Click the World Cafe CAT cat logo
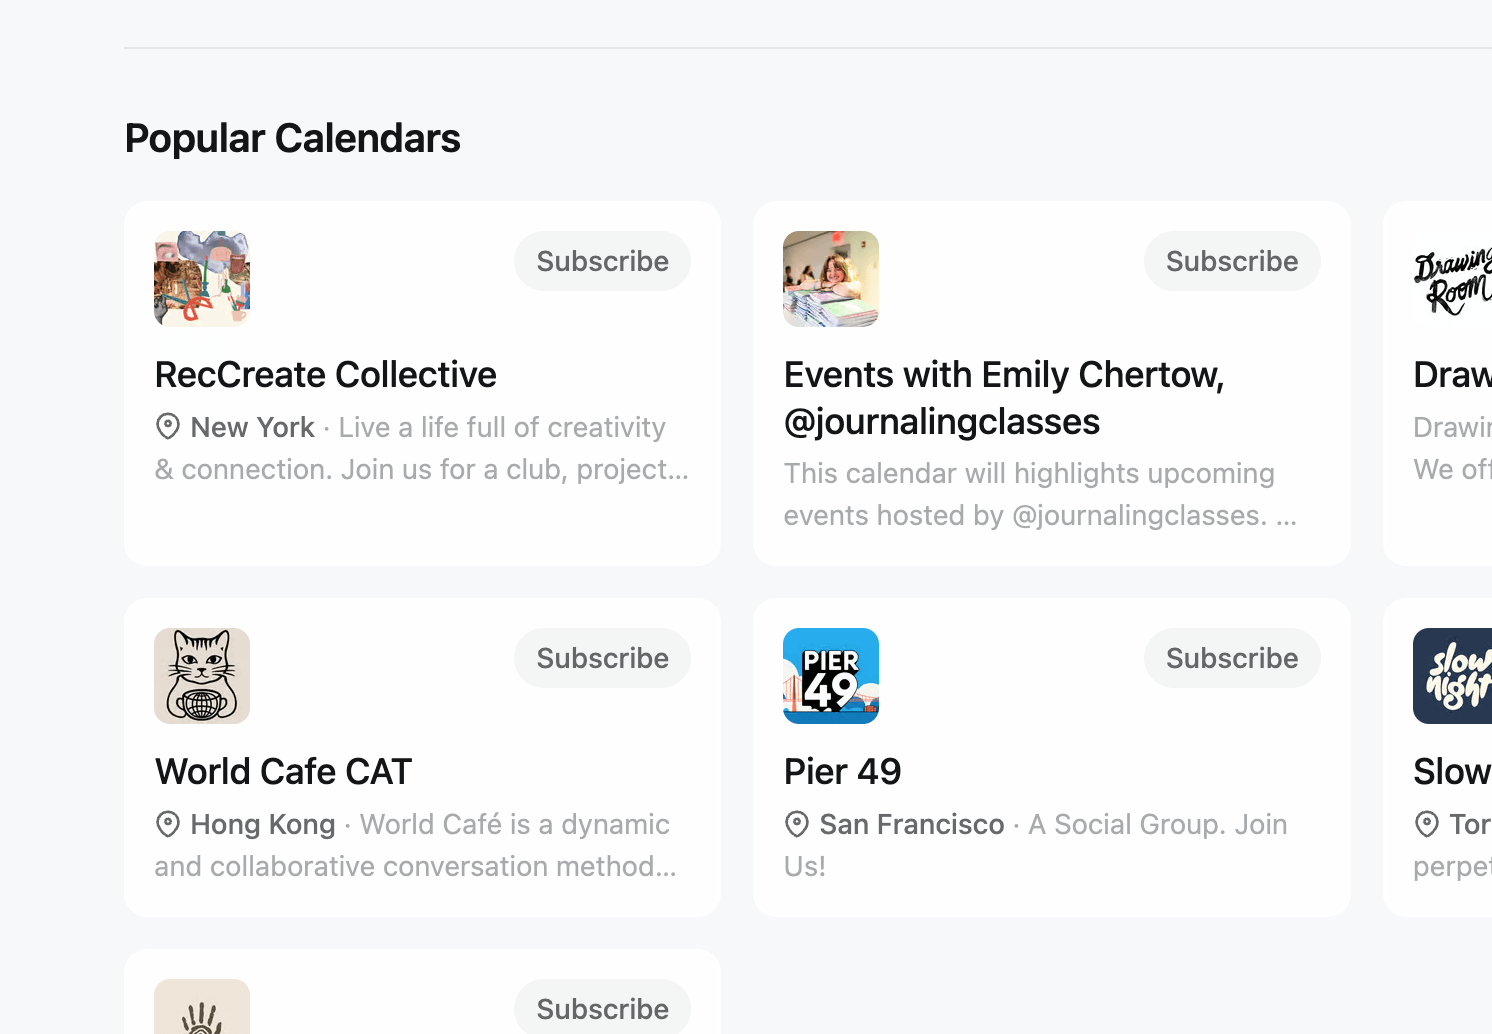This screenshot has width=1492, height=1034. click(202, 676)
